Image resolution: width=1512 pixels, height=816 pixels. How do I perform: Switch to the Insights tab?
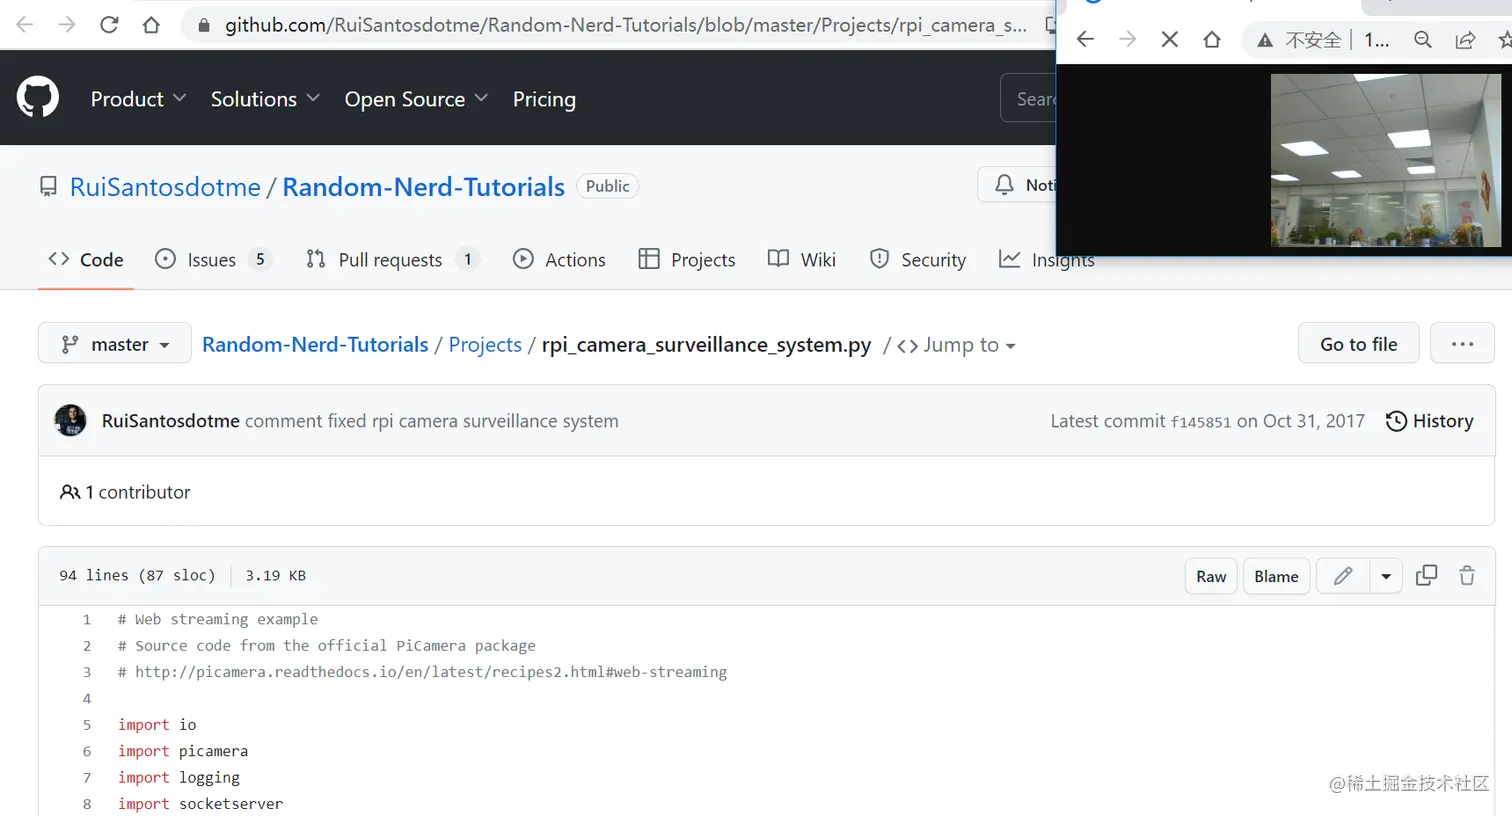(x=1046, y=260)
